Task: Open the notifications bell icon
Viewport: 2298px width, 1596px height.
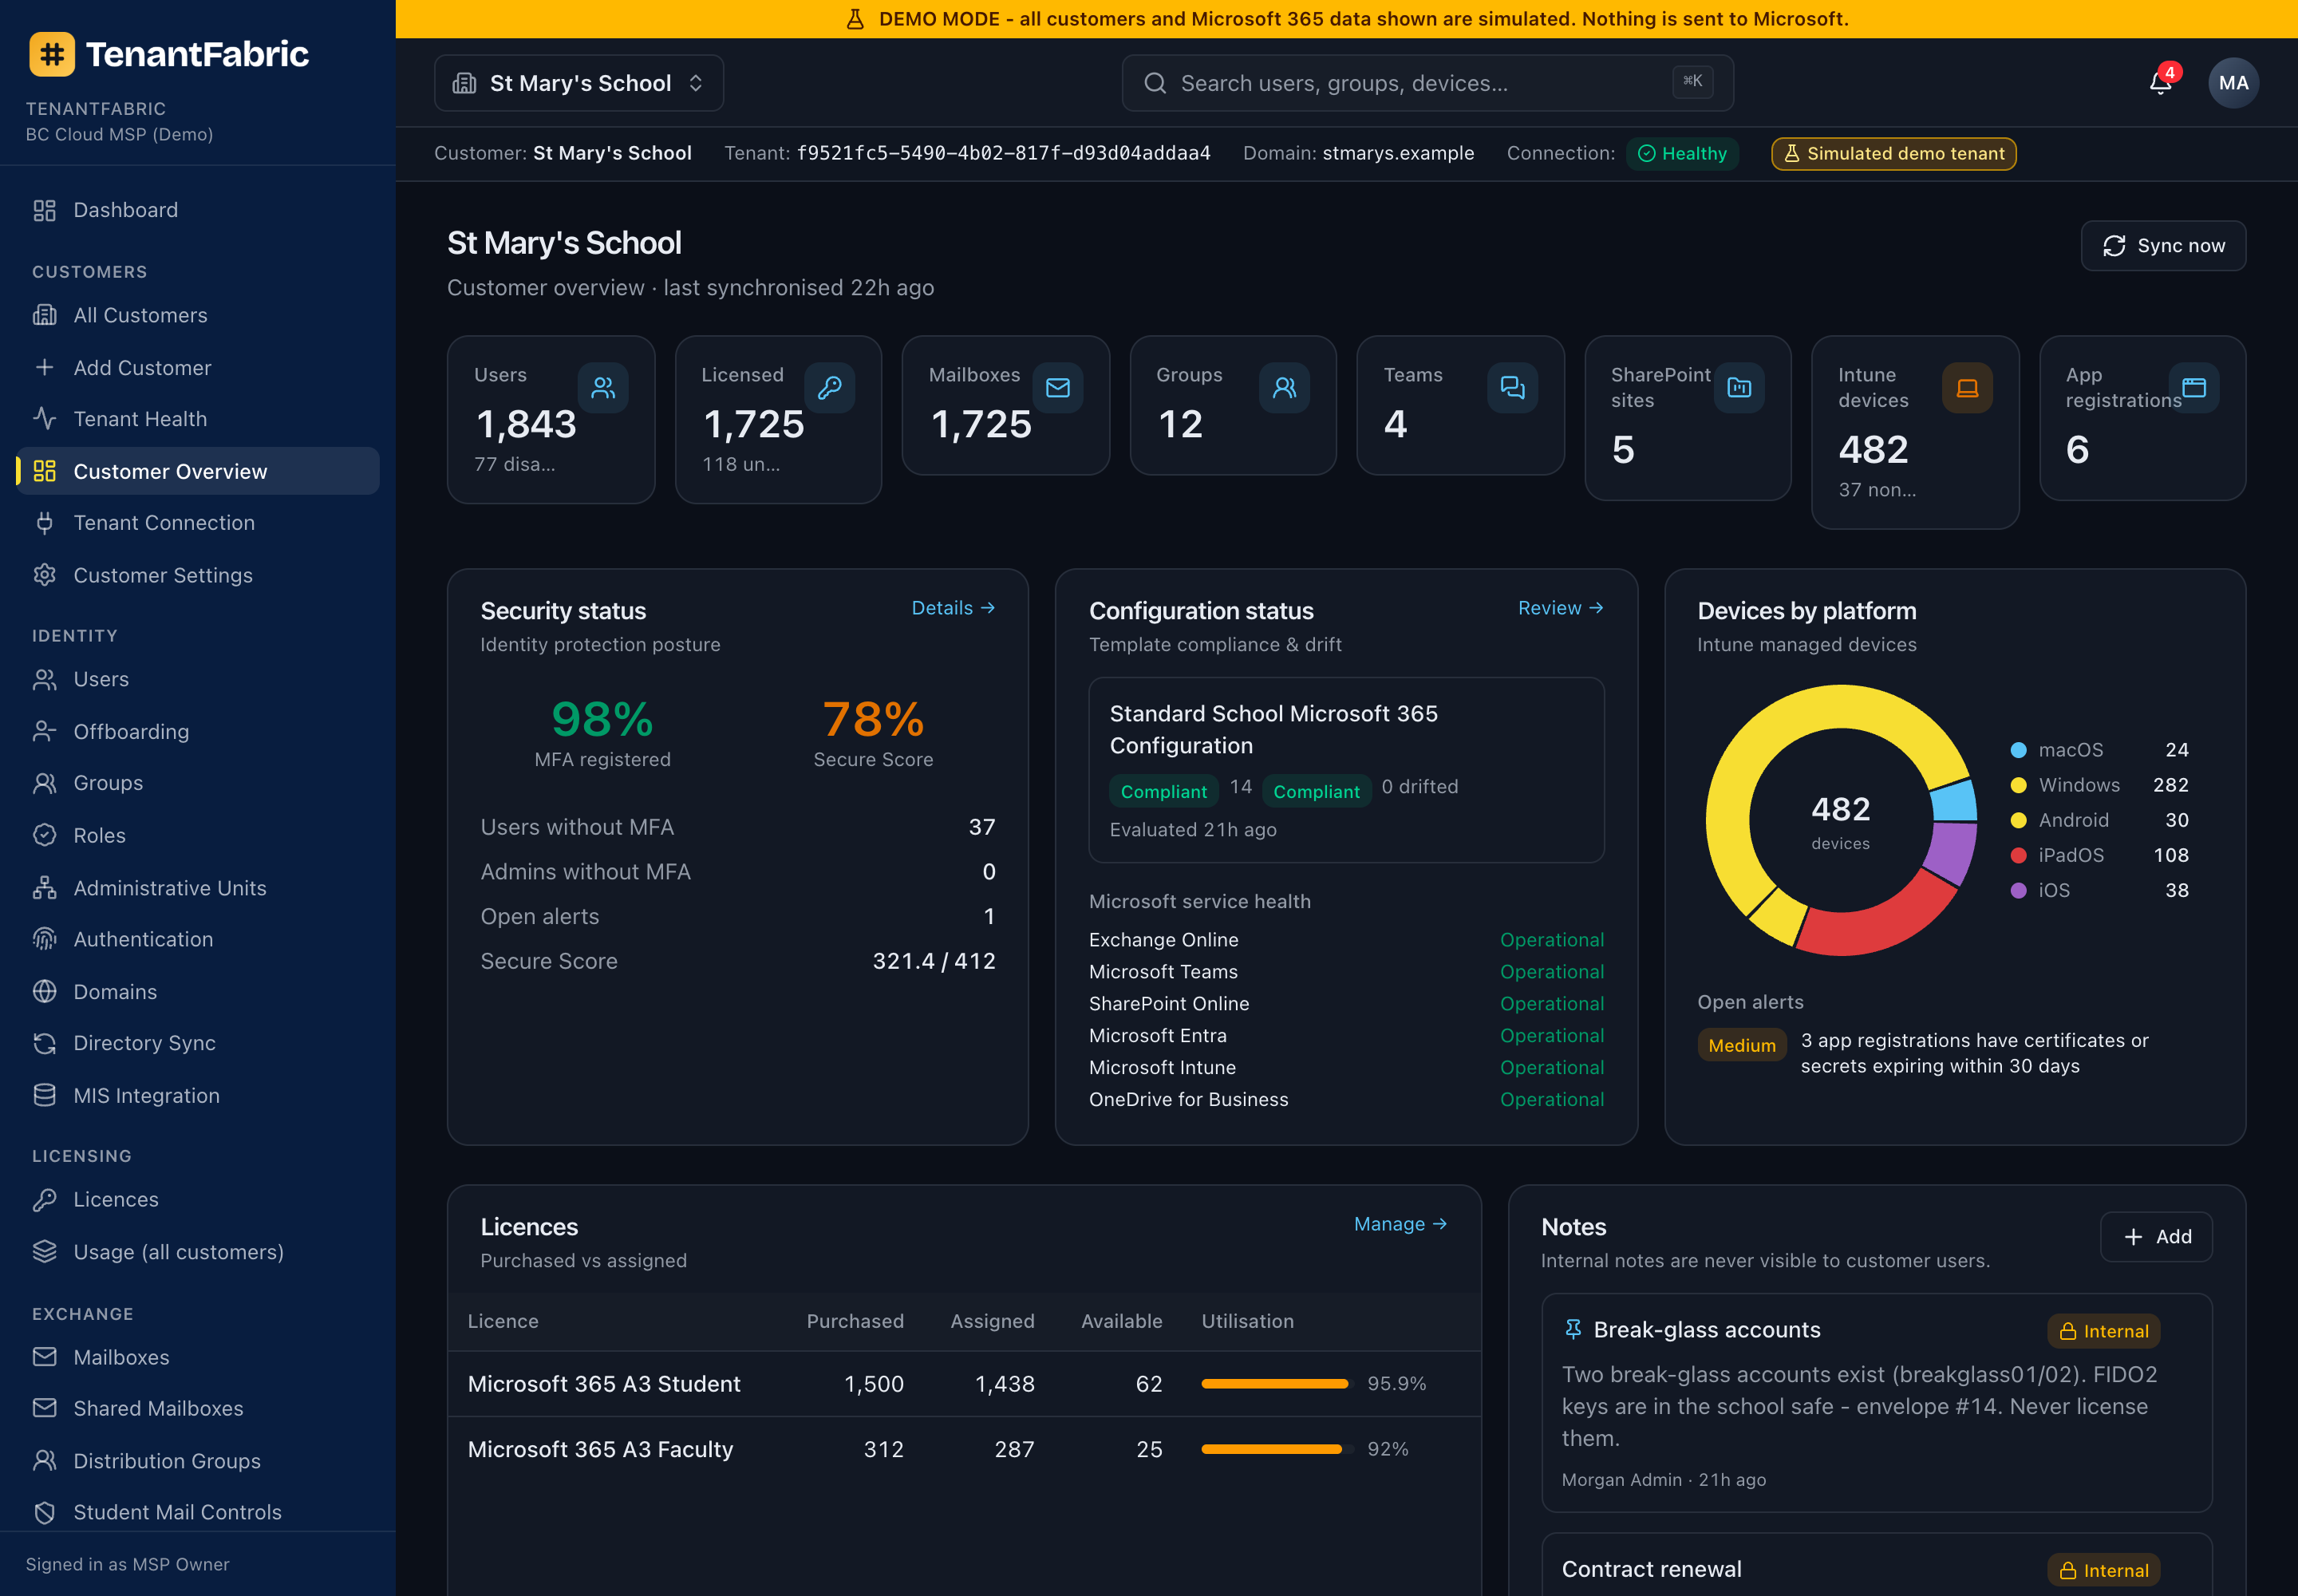Action: [2160, 83]
